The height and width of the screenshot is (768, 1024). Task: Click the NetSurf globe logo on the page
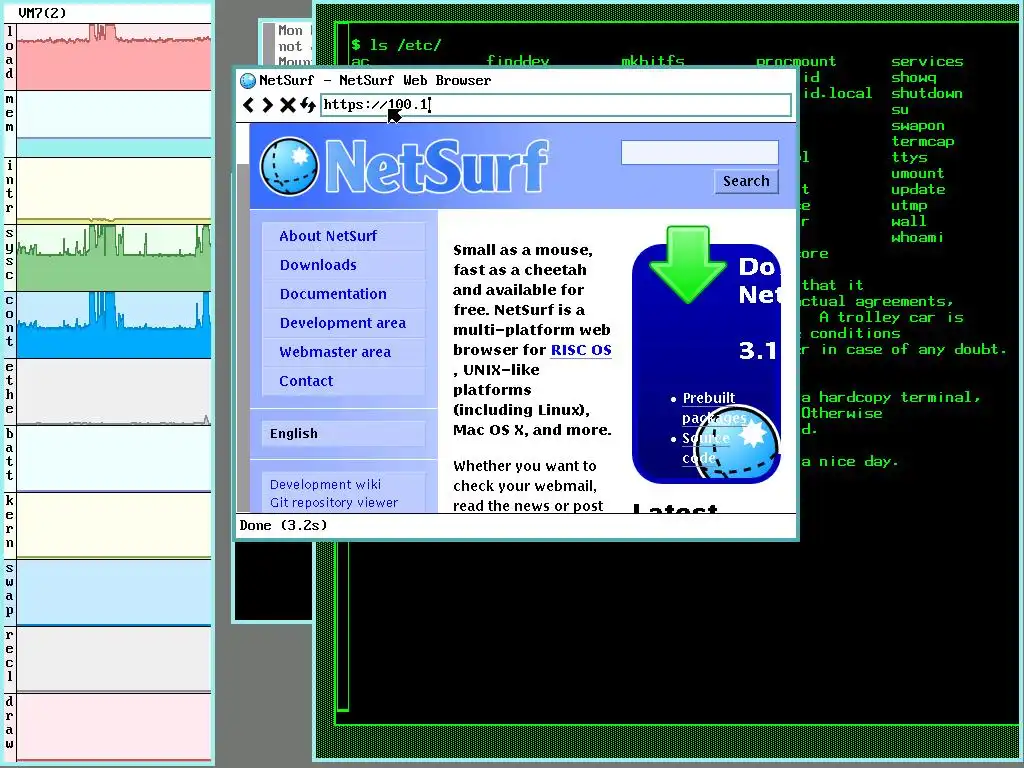pyautogui.click(x=289, y=167)
